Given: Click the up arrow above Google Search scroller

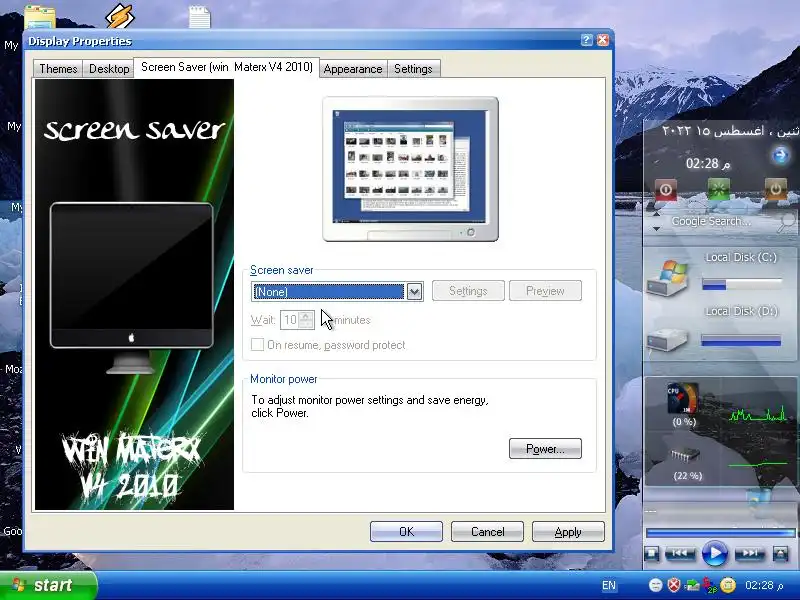Looking at the screenshot, I should click(x=656, y=215).
